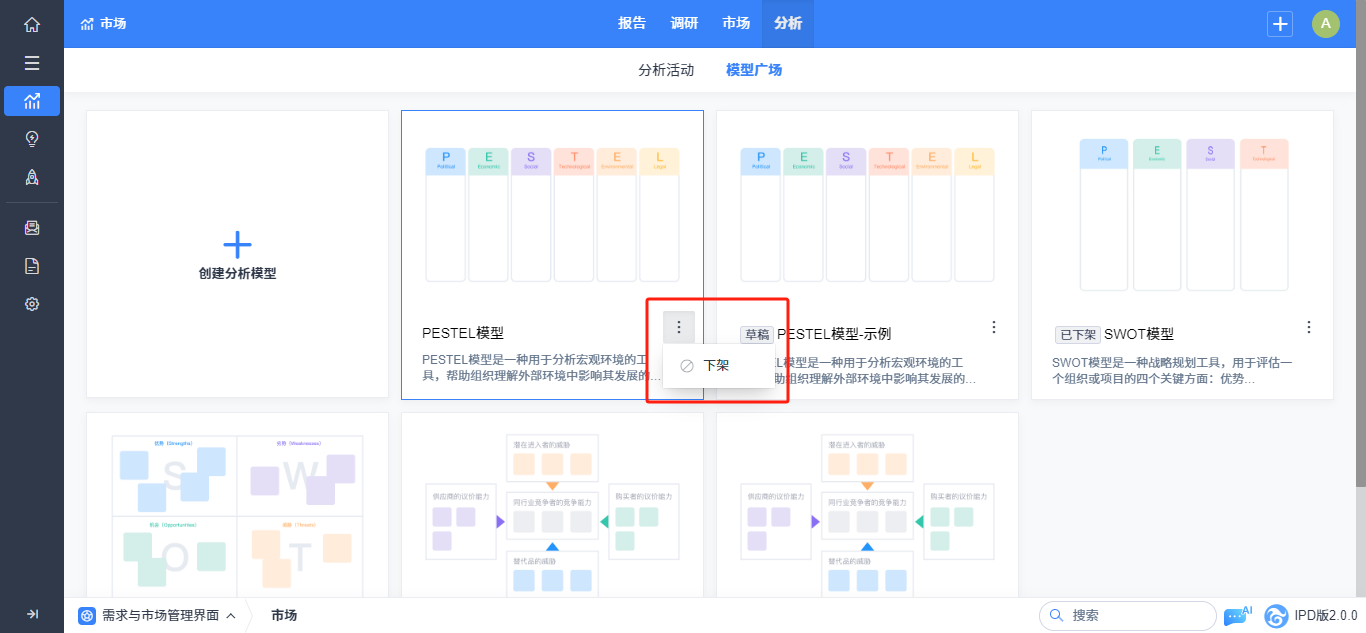Open the home icon in the sidebar

point(32,24)
